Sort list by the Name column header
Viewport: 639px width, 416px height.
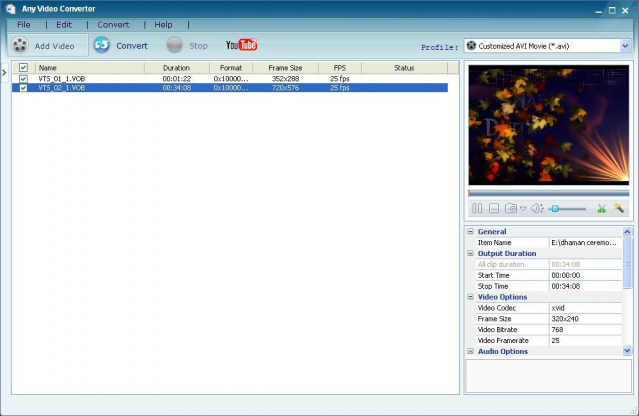tap(90, 68)
